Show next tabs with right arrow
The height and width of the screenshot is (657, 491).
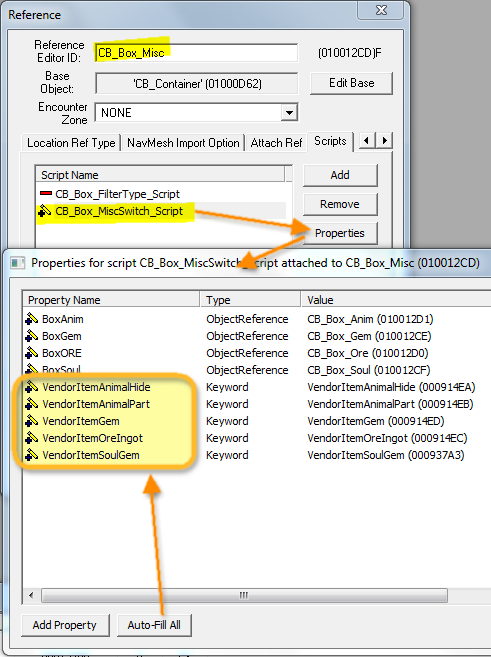click(x=384, y=140)
